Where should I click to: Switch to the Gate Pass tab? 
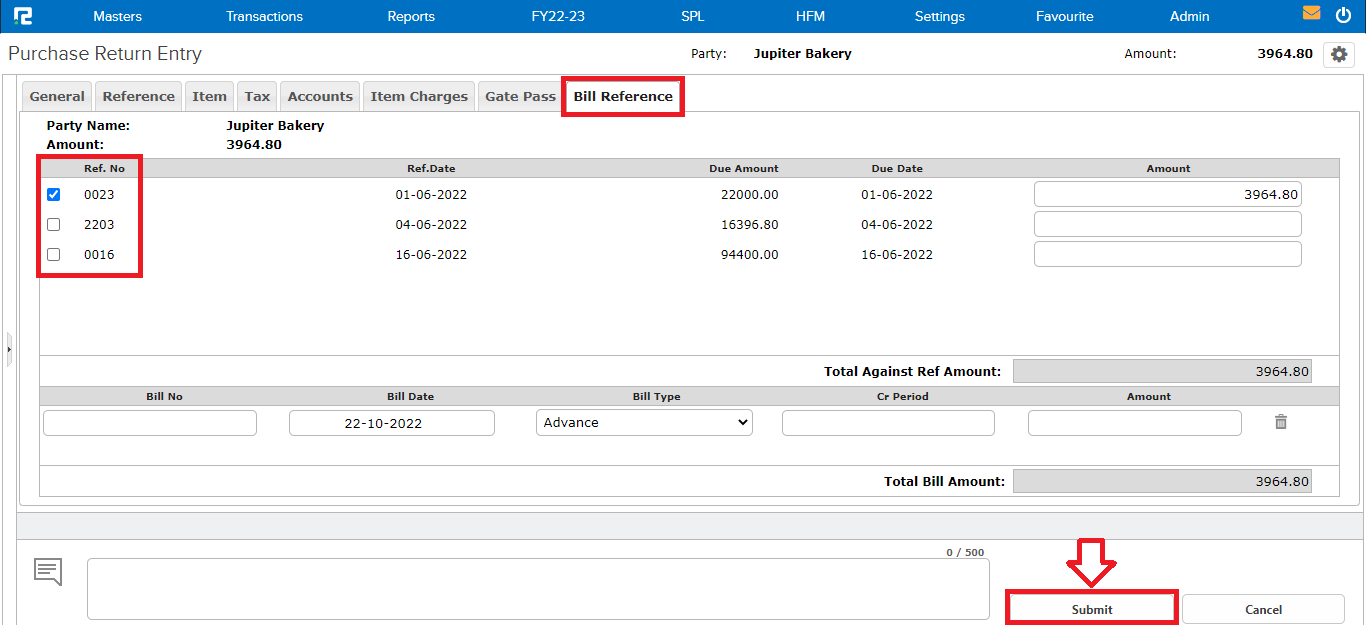[520, 97]
